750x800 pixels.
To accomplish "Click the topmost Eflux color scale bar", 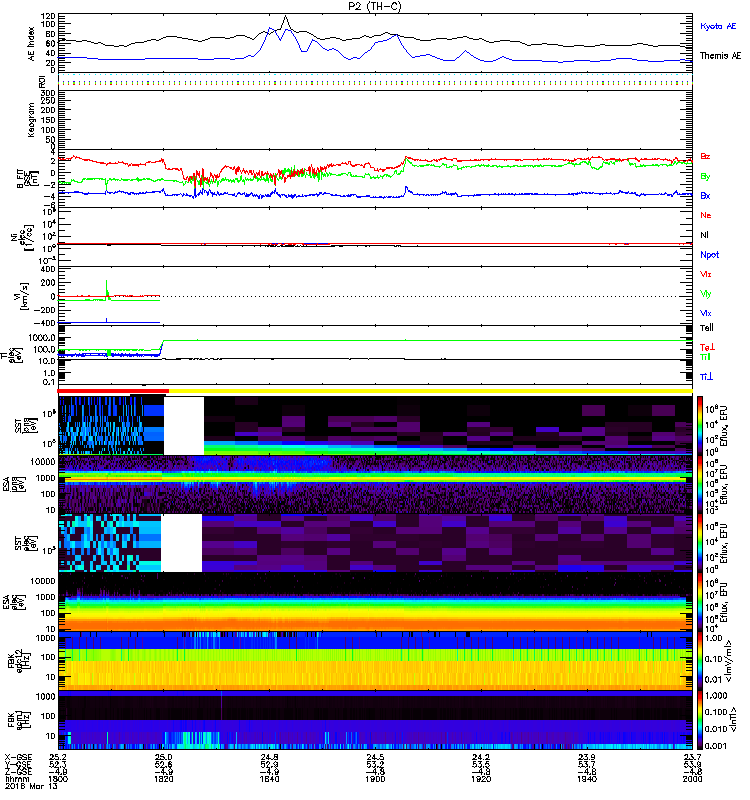I will click(x=699, y=425).
